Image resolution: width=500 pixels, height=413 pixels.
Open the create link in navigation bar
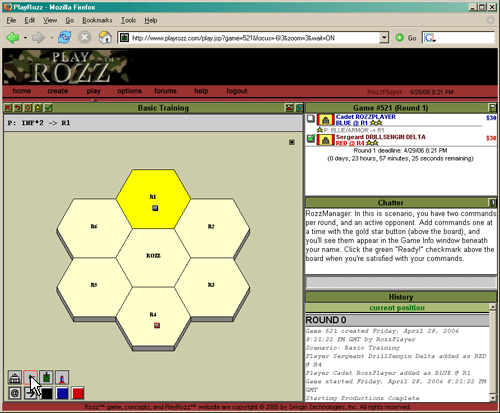click(58, 91)
